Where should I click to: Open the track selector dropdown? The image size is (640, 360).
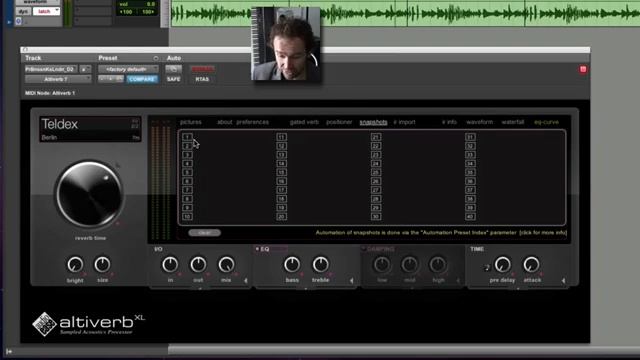pyautogui.click(x=51, y=69)
